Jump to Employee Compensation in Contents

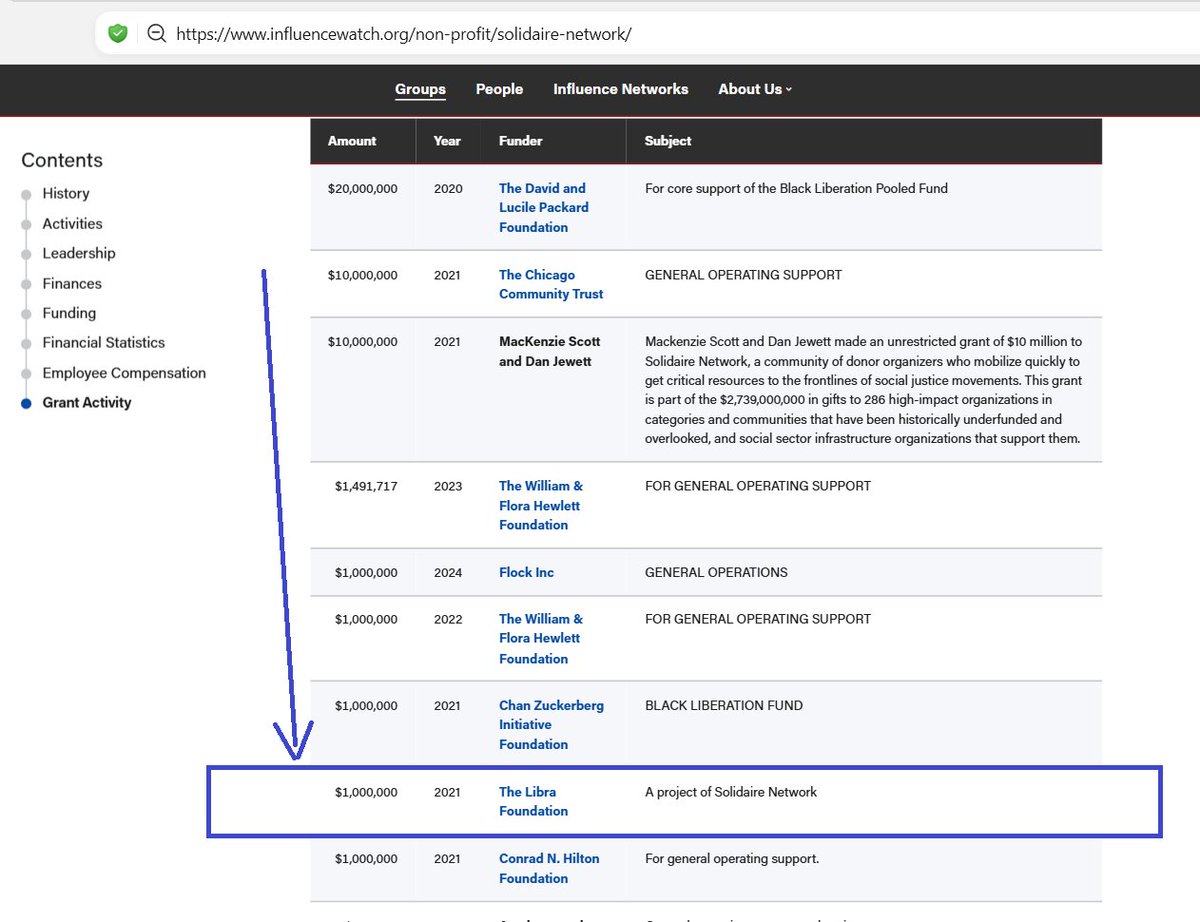(124, 372)
